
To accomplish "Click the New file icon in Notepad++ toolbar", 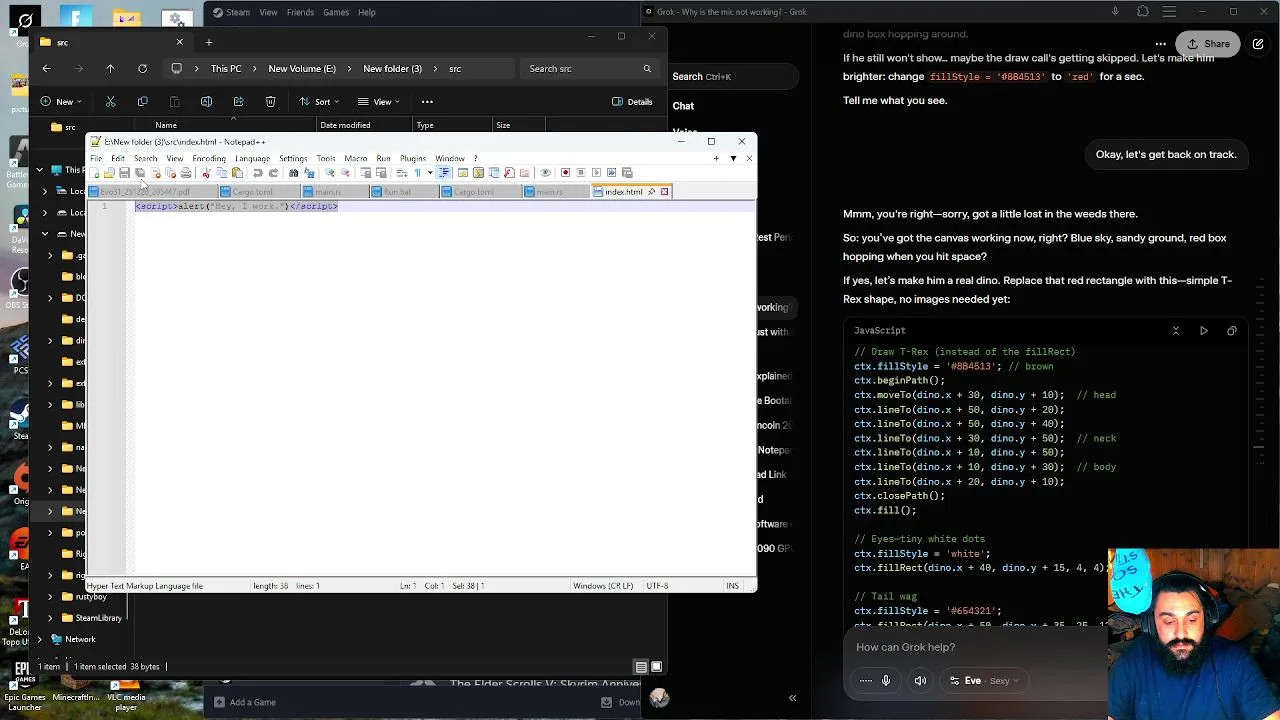I will click(x=94, y=173).
